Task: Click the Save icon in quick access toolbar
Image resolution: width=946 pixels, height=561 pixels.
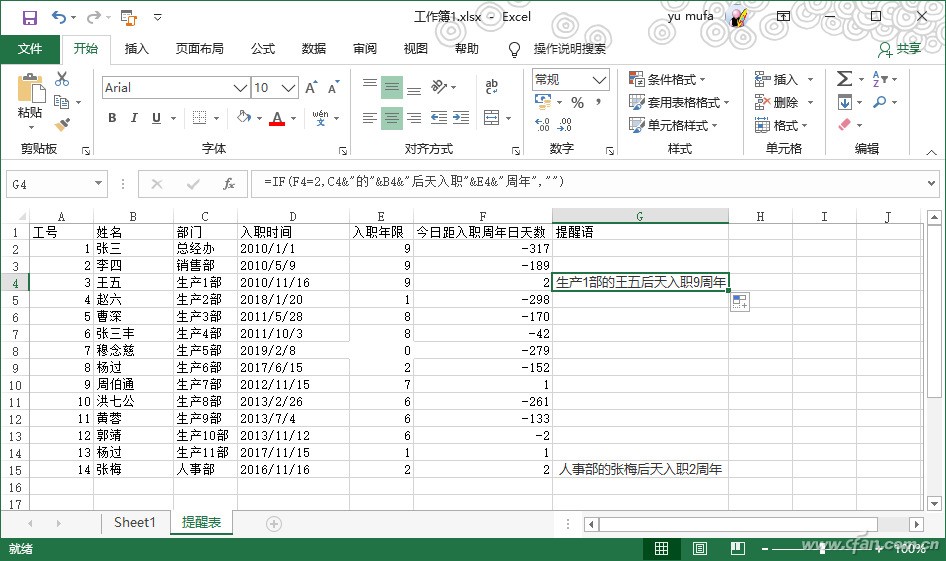Action: (x=29, y=17)
